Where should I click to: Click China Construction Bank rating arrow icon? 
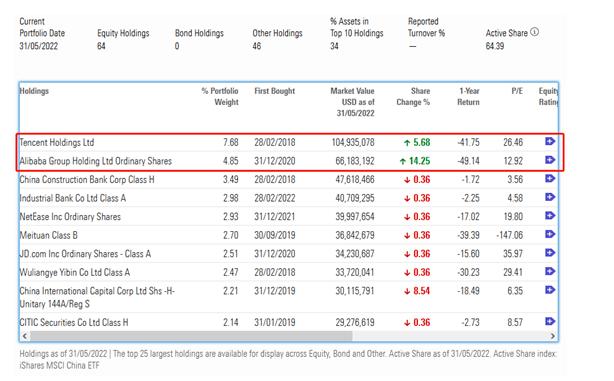(550, 179)
